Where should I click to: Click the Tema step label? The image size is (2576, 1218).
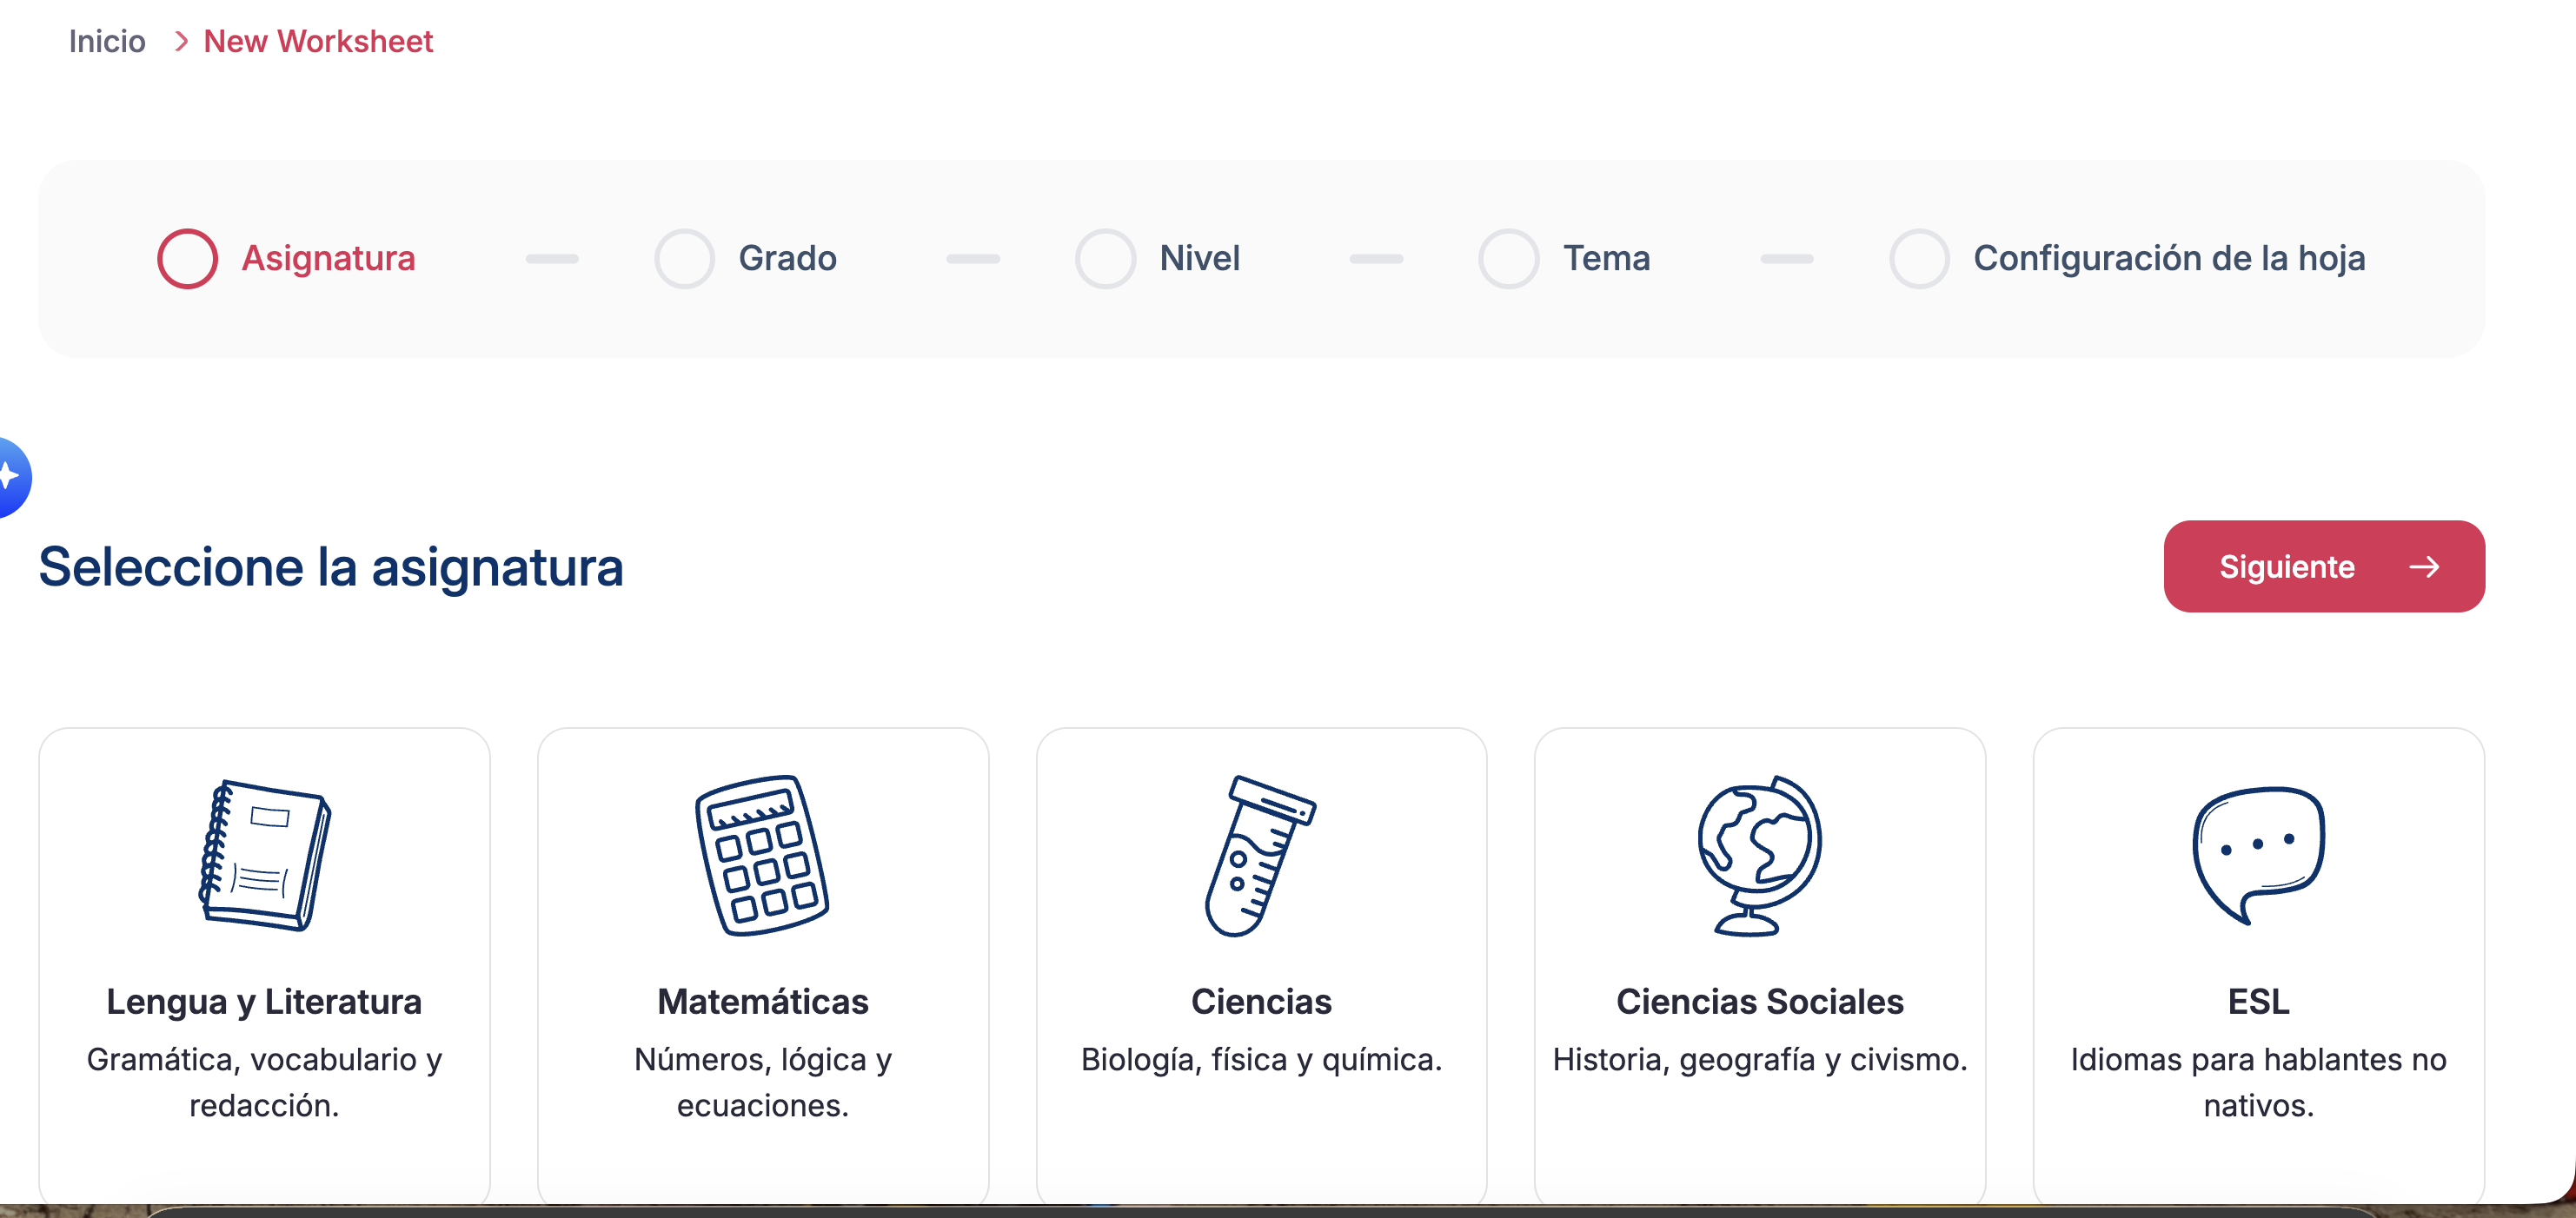[1606, 259]
